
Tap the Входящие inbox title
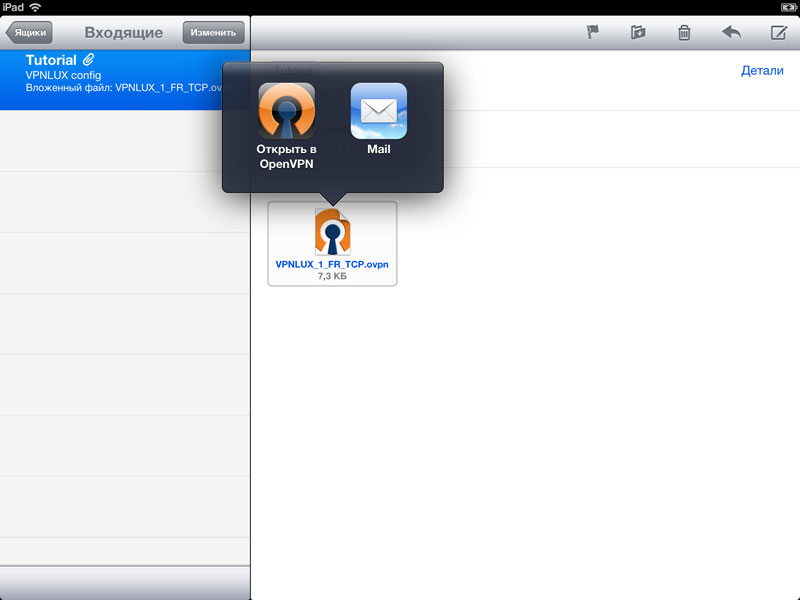[x=123, y=33]
